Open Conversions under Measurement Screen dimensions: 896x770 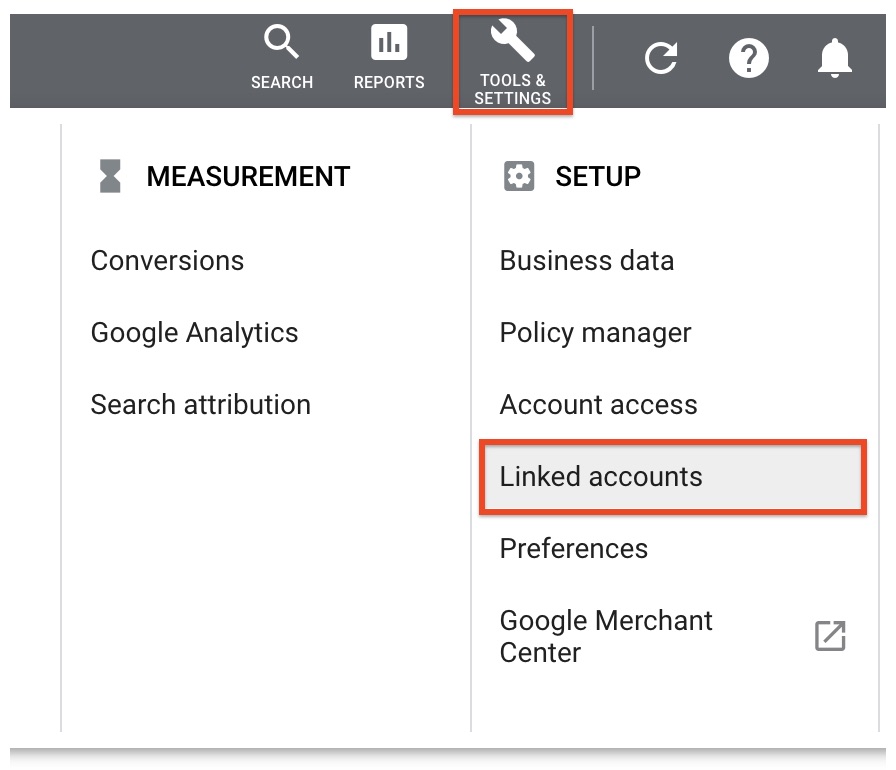pyautogui.click(x=167, y=260)
